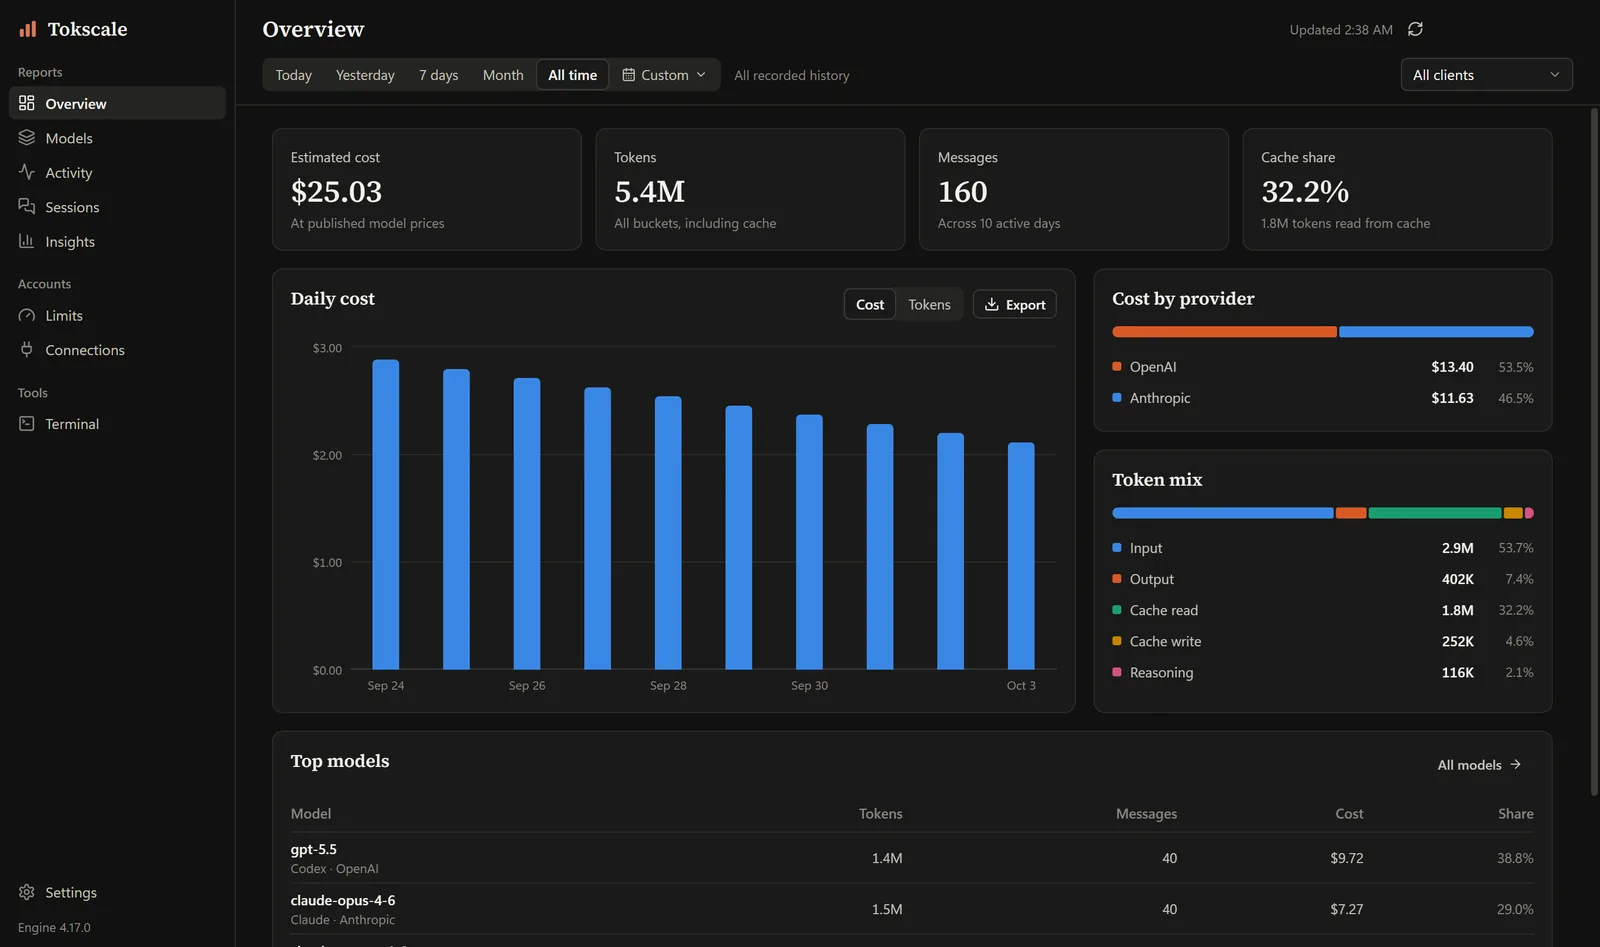
Task: Click the Engine 4.17.0 version text
Action: tap(54, 928)
